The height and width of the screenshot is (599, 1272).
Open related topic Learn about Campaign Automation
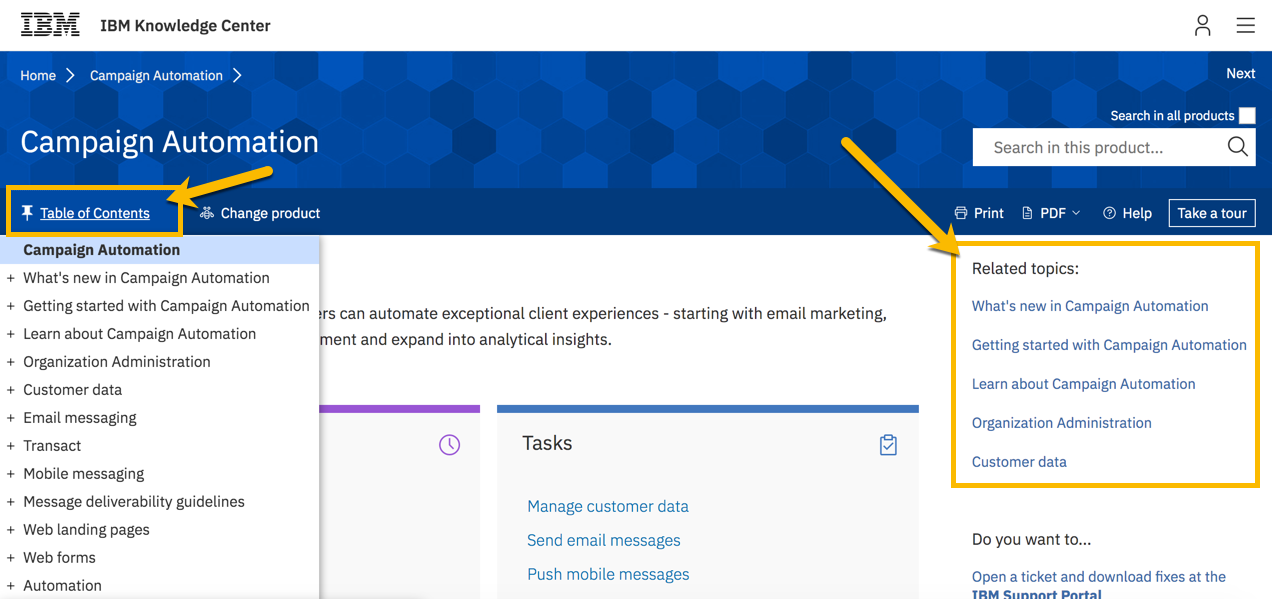coord(1083,384)
